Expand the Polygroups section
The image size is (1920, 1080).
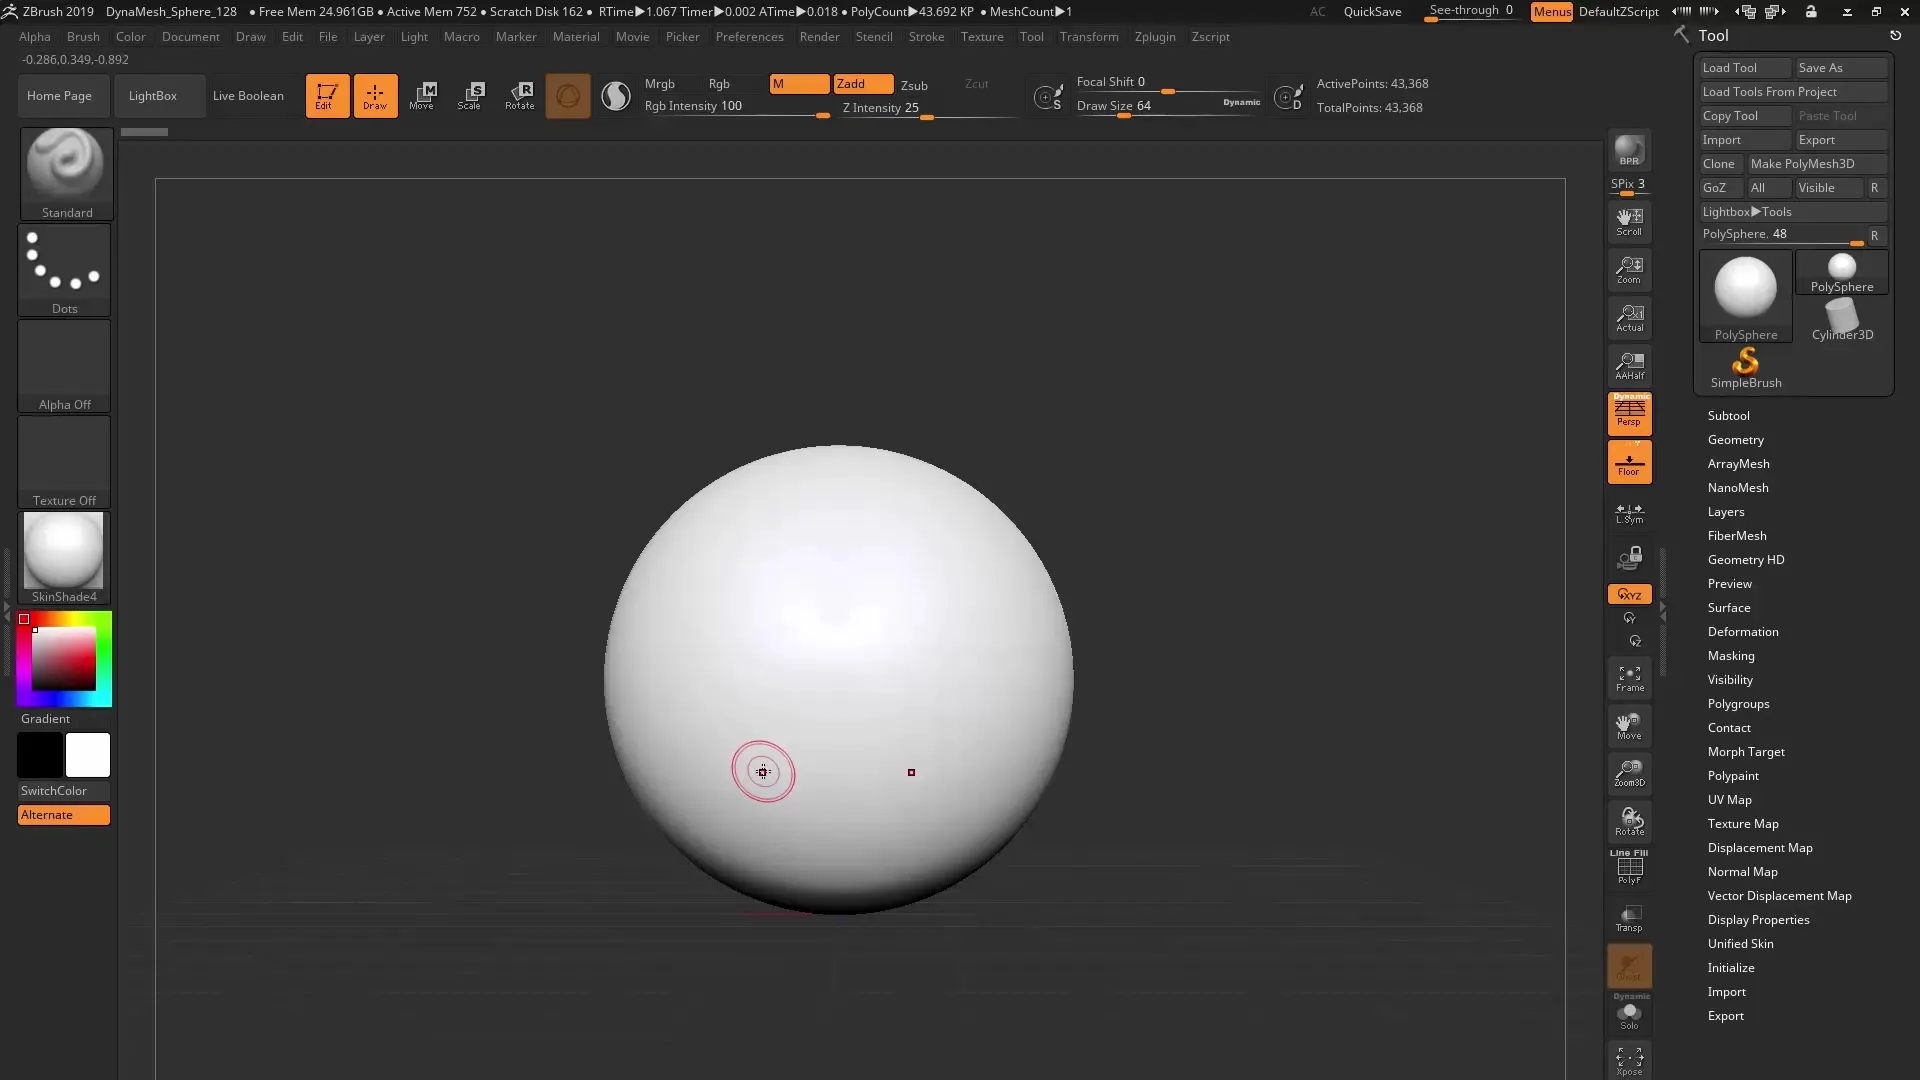pyautogui.click(x=1738, y=704)
